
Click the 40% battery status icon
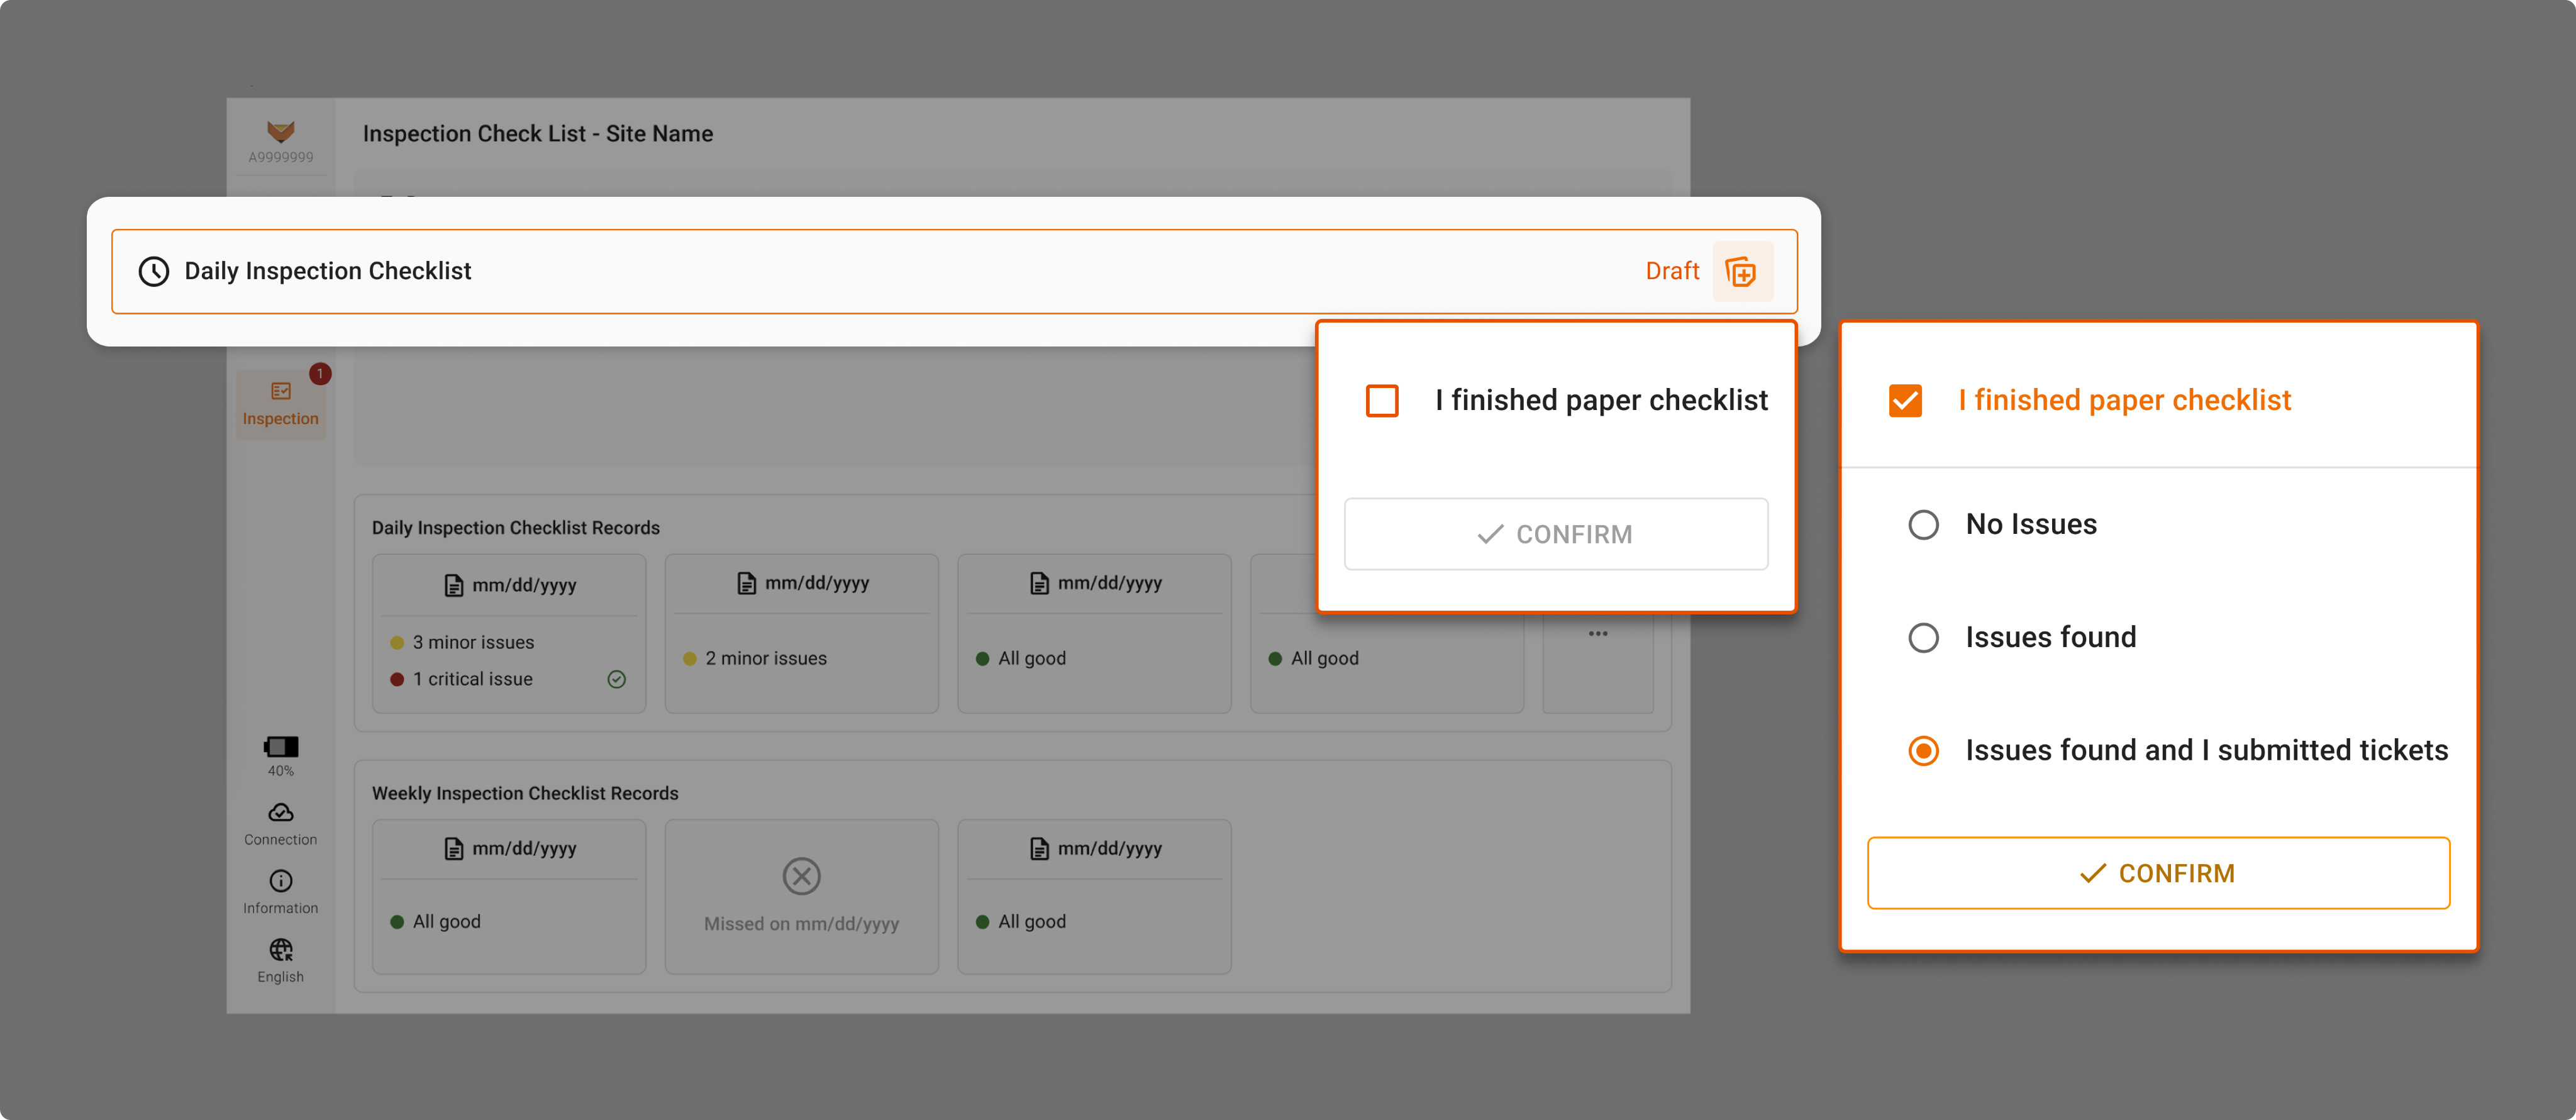tap(280, 747)
